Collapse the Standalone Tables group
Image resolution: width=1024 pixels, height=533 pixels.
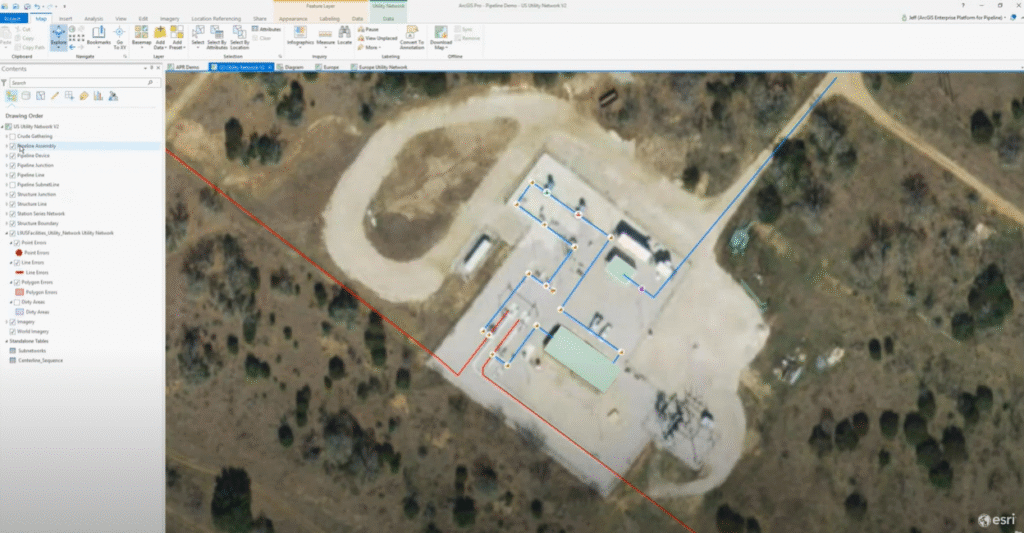7,341
